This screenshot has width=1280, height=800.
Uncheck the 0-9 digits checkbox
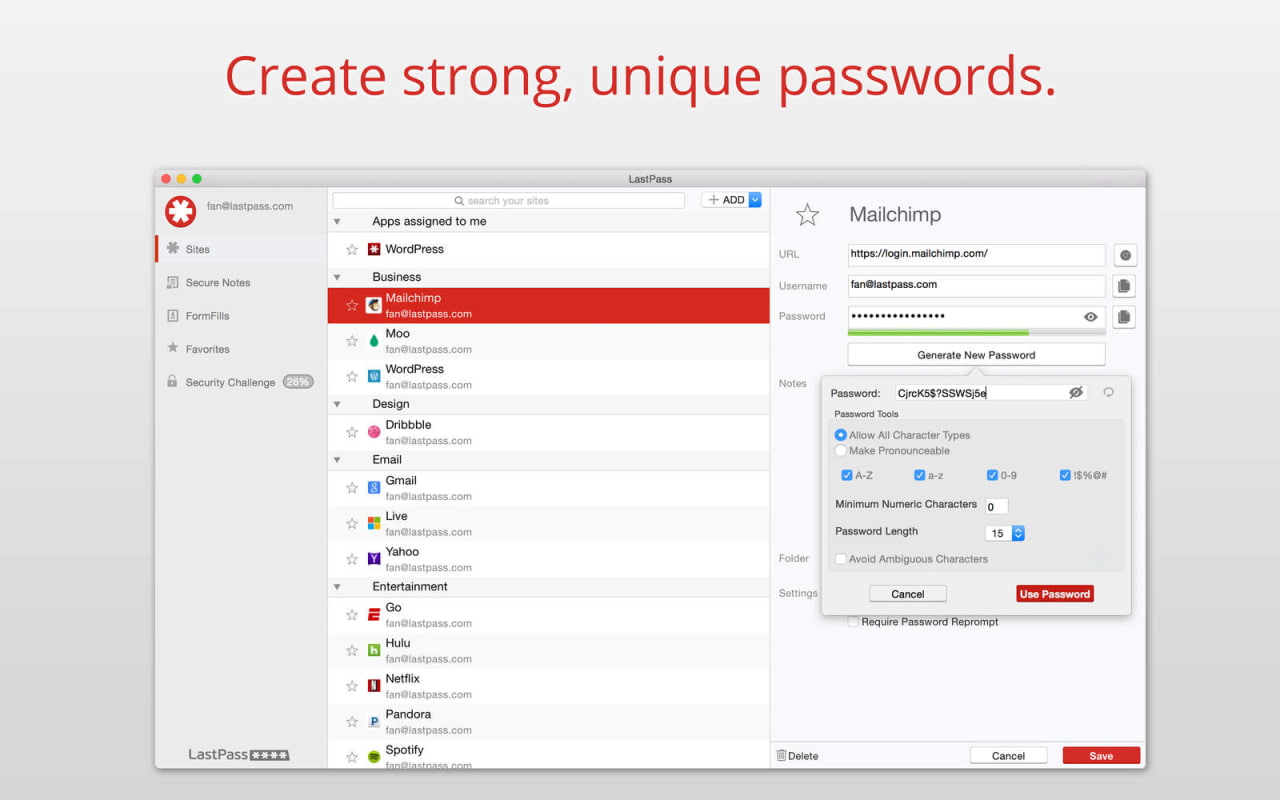tap(992, 475)
